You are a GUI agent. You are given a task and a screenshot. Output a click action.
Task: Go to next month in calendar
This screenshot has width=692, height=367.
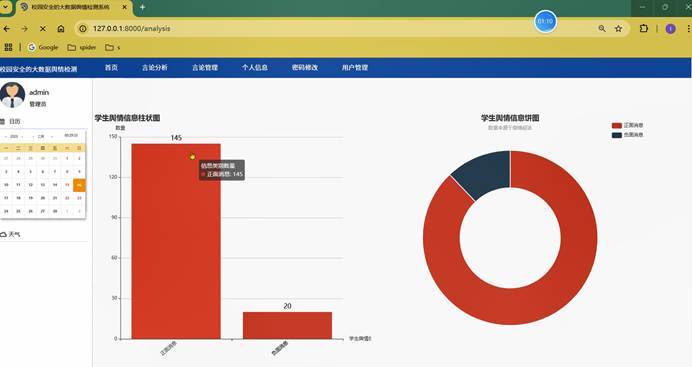pos(52,136)
